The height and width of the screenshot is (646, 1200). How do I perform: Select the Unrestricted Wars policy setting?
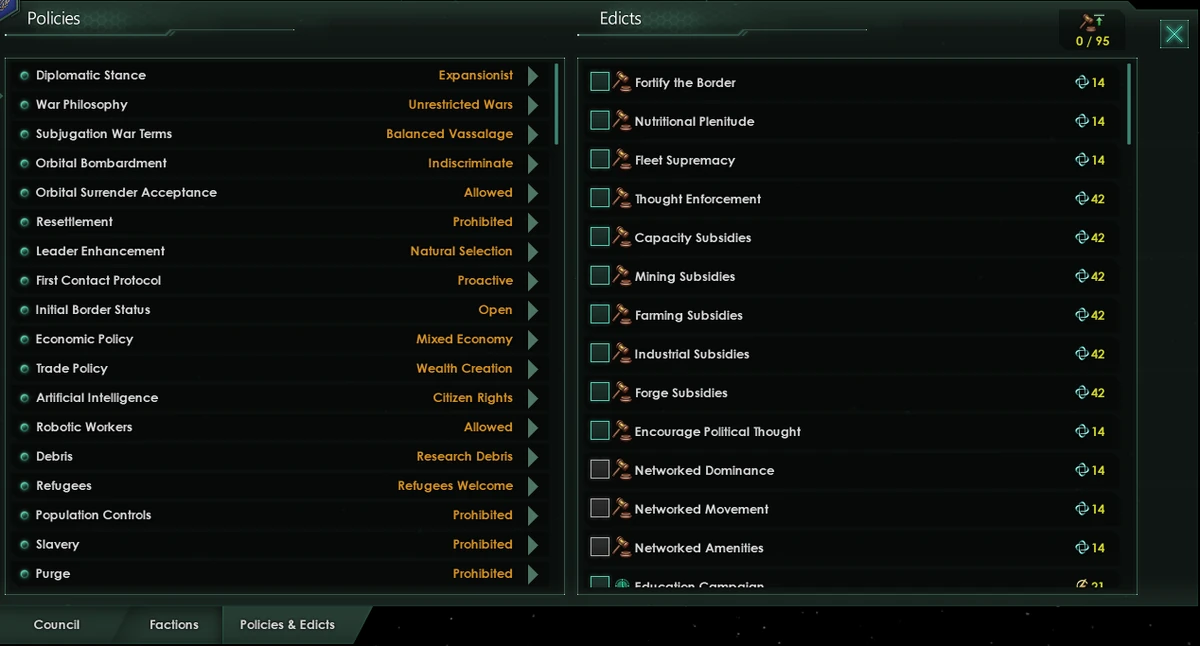pos(460,104)
